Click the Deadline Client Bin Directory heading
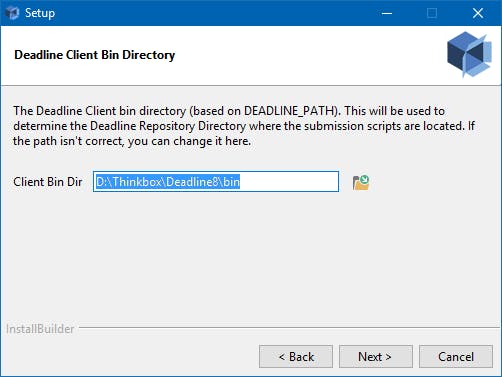 click(x=94, y=55)
